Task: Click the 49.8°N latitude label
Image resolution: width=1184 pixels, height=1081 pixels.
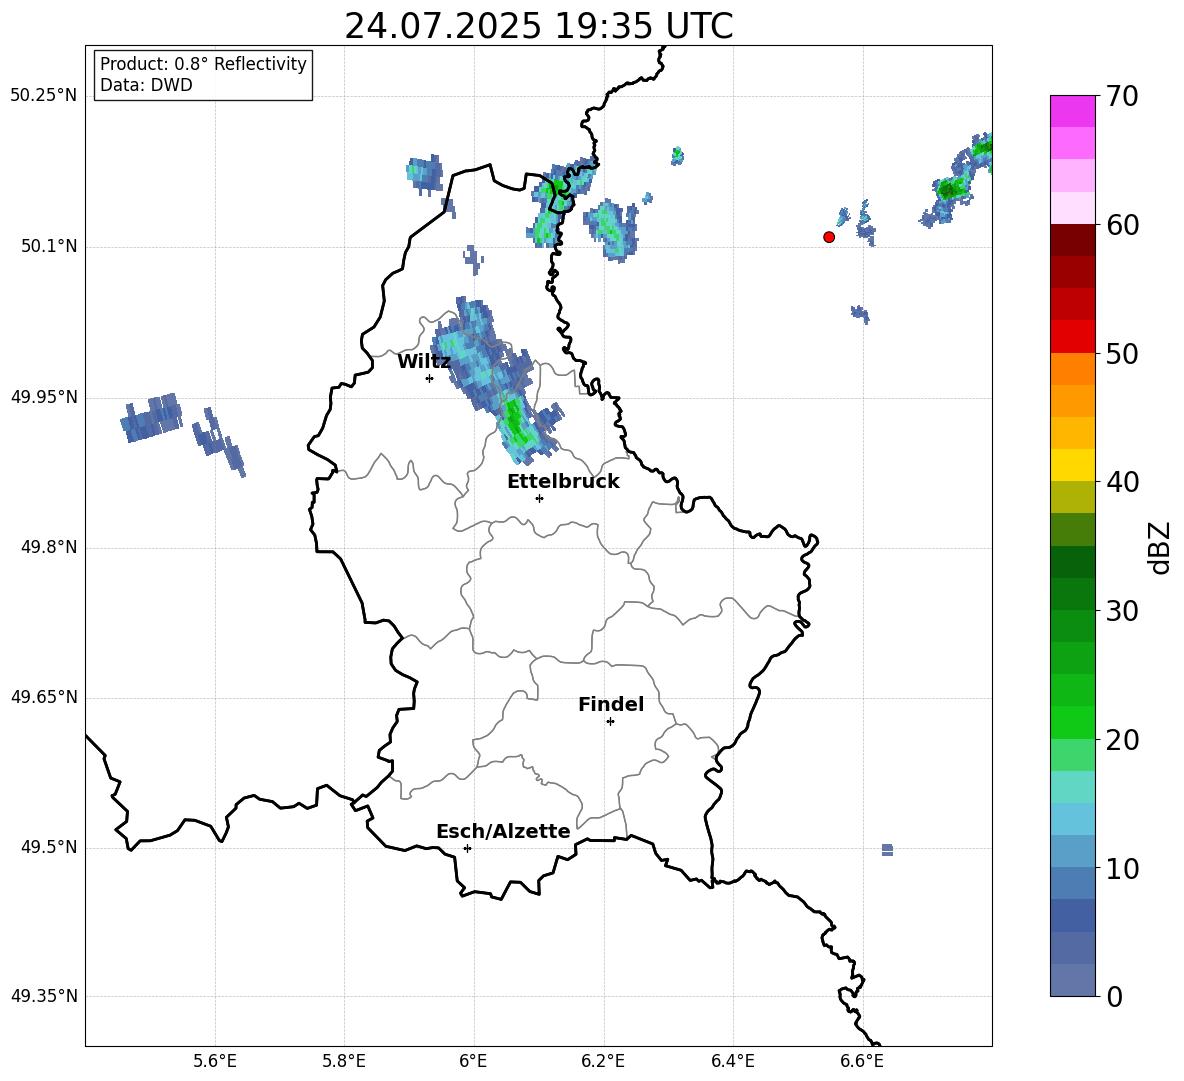Action: pyautogui.click(x=49, y=547)
